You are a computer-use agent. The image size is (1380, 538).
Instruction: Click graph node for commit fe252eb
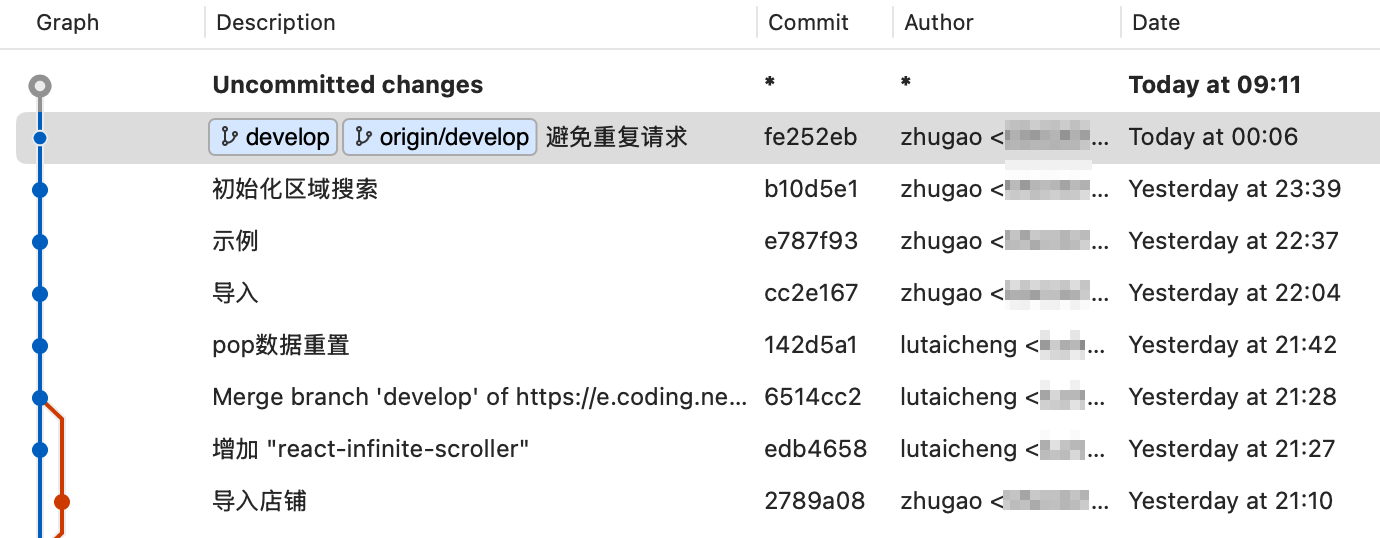point(40,137)
